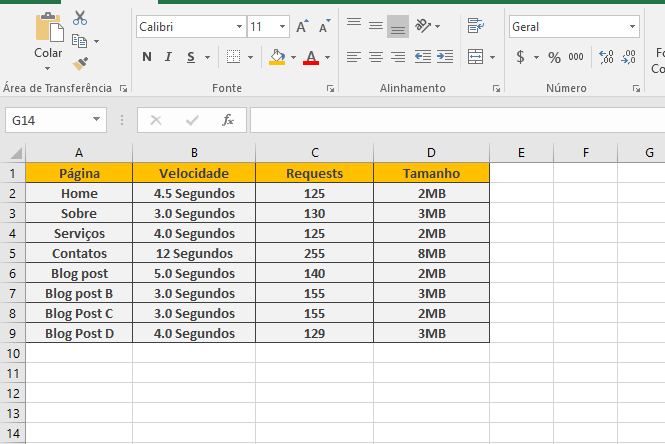
Task: Apply font color with red A icon
Action: point(311,57)
